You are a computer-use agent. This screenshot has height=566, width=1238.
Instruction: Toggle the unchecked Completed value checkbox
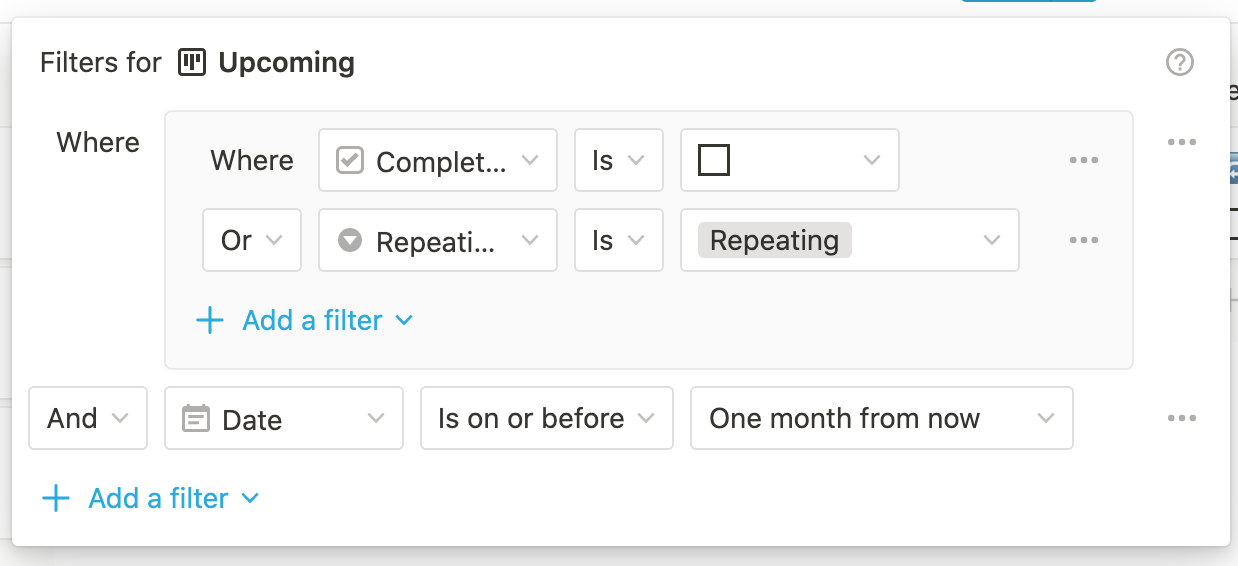pos(714,160)
